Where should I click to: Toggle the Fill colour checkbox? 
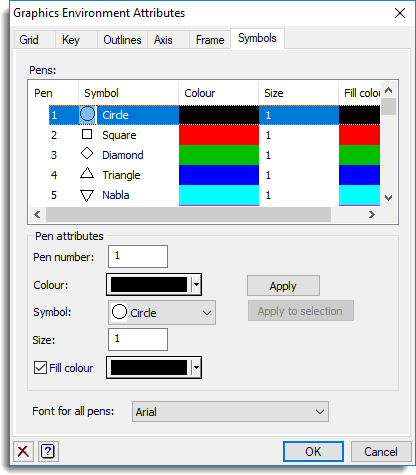point(40,368)
